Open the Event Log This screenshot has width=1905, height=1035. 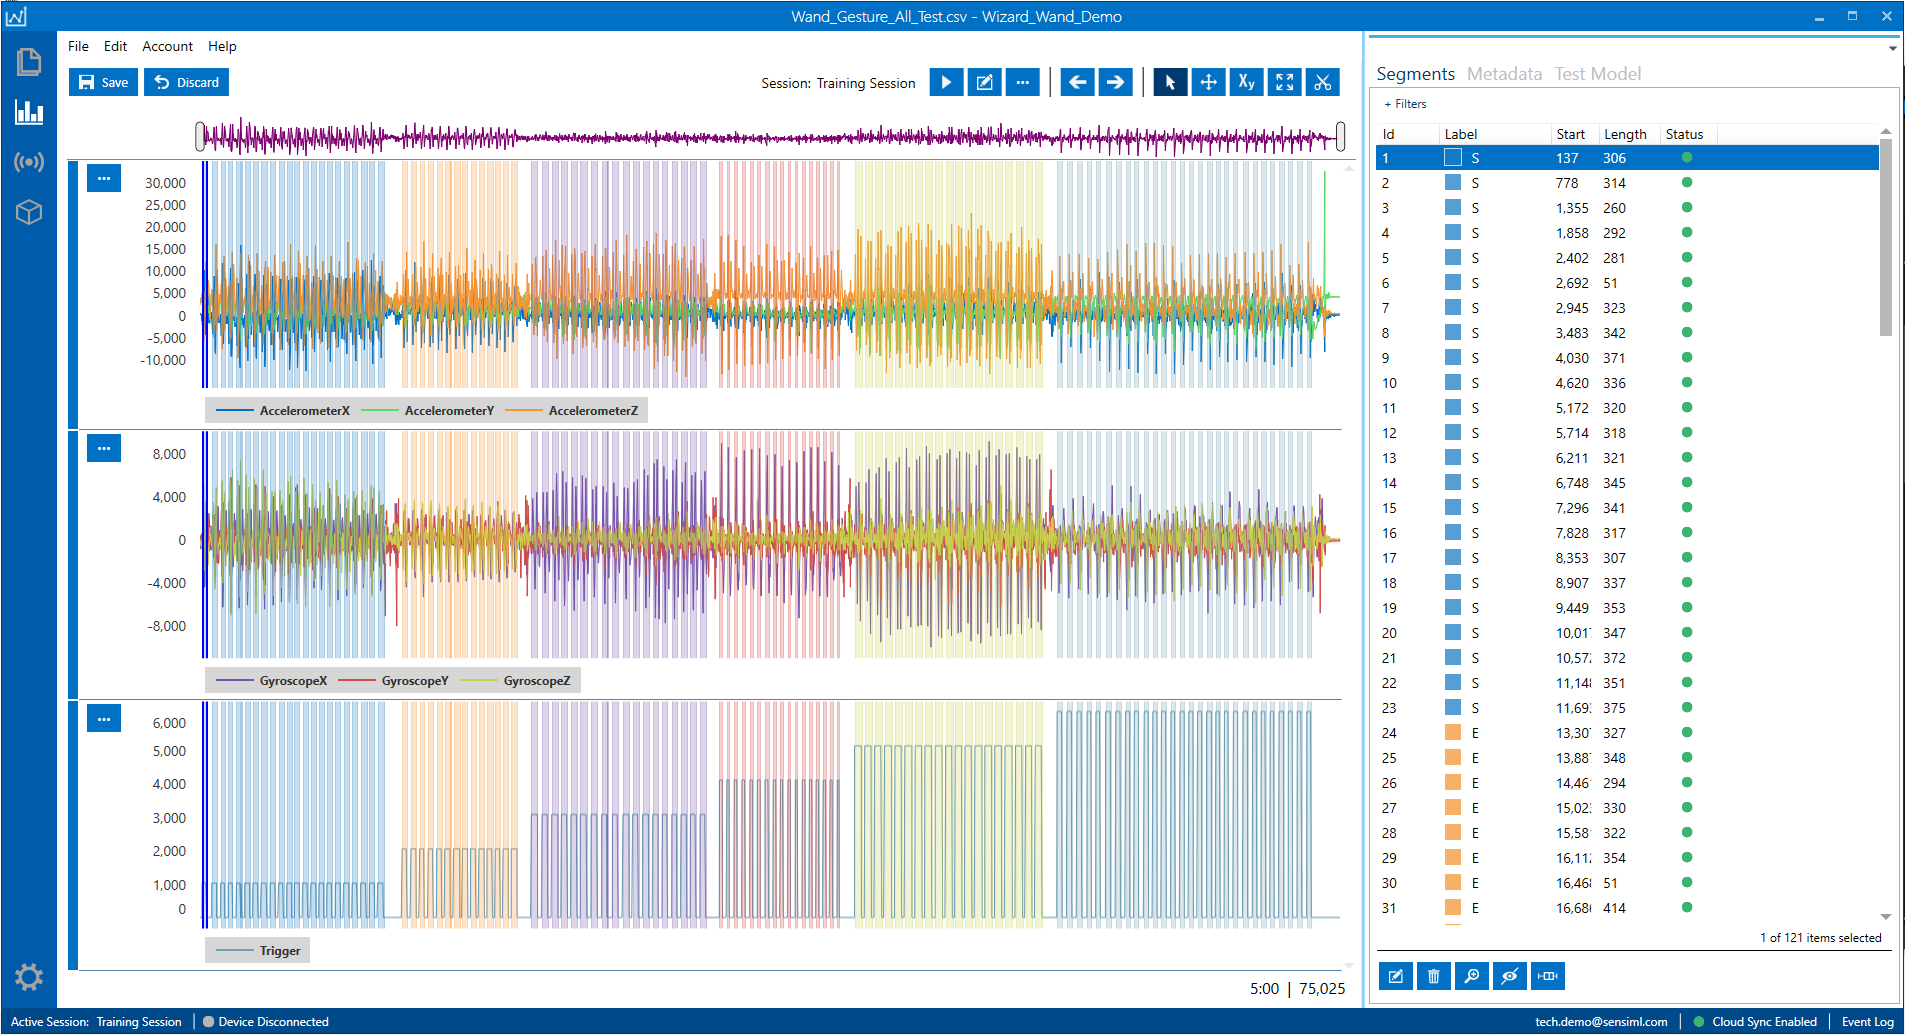tap(1867, 1021)
